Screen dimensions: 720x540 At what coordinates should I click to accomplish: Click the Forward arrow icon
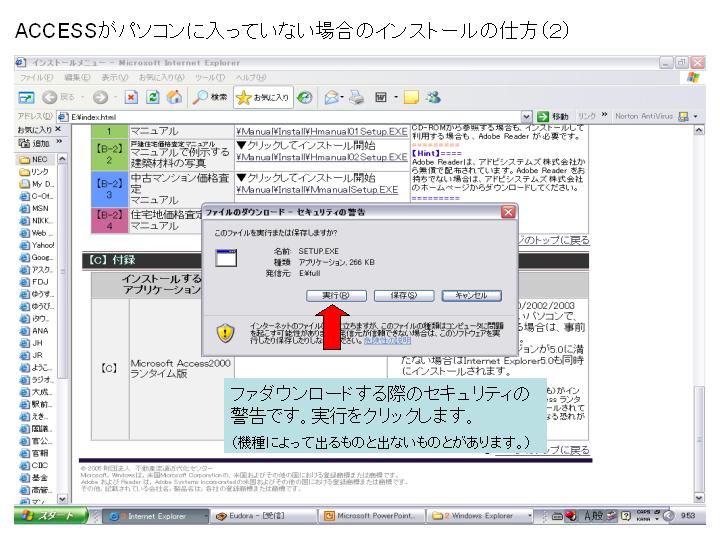pyautogui.click(x=101, y=97)
